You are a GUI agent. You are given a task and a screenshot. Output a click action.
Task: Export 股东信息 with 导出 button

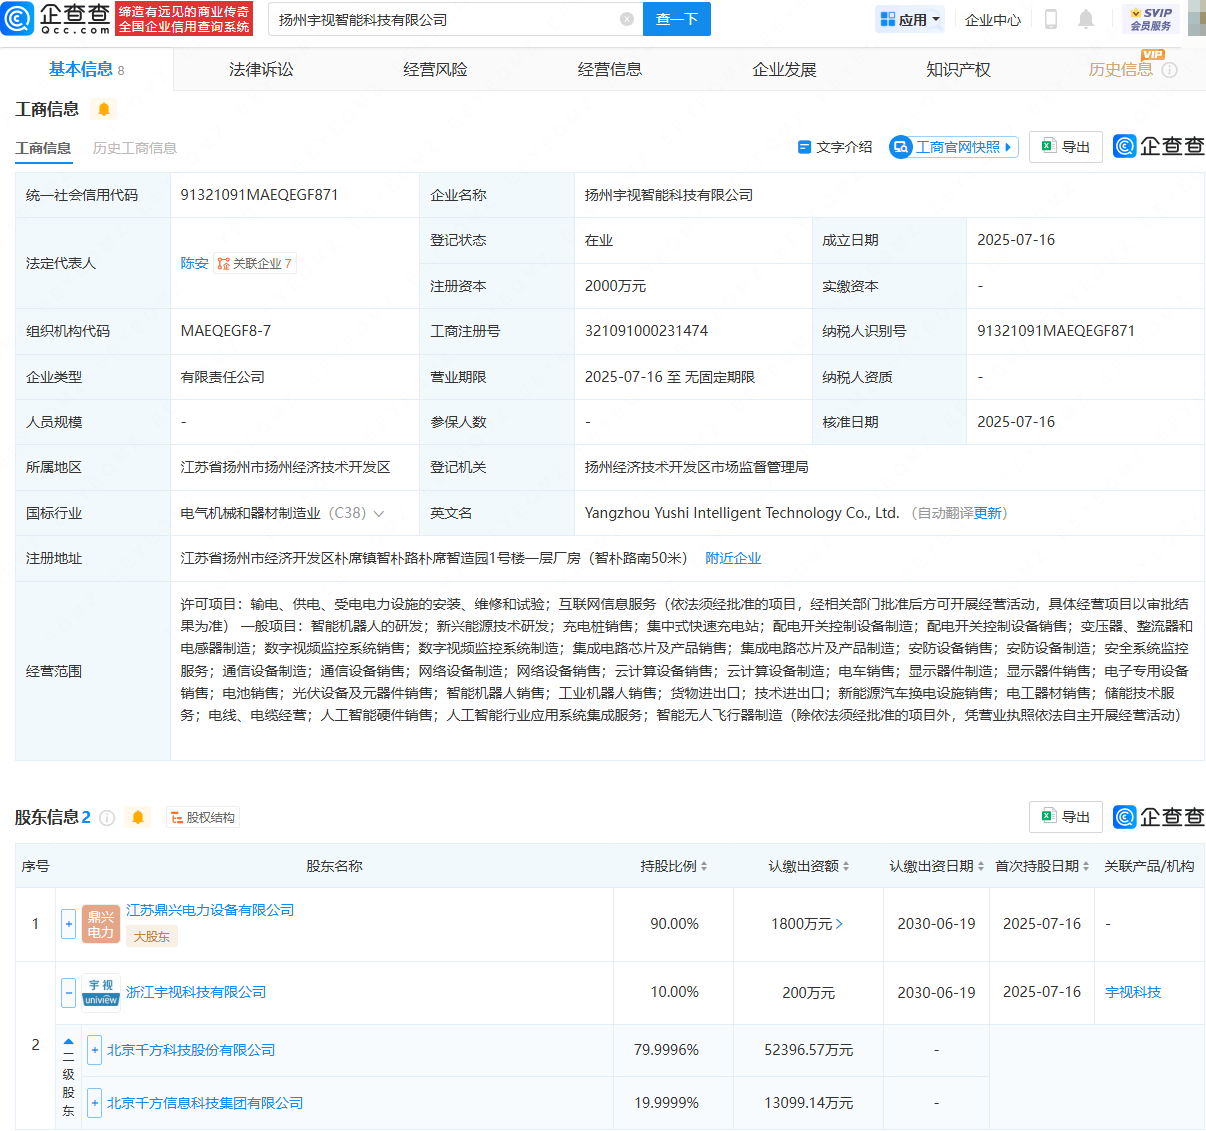click(1066, 817)
